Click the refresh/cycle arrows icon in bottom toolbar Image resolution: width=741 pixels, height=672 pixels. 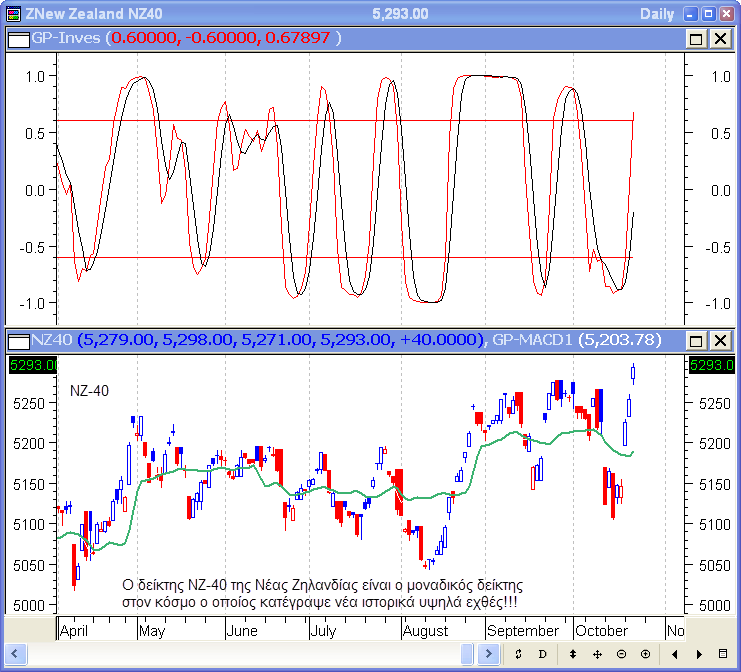(x=521, y=654)
